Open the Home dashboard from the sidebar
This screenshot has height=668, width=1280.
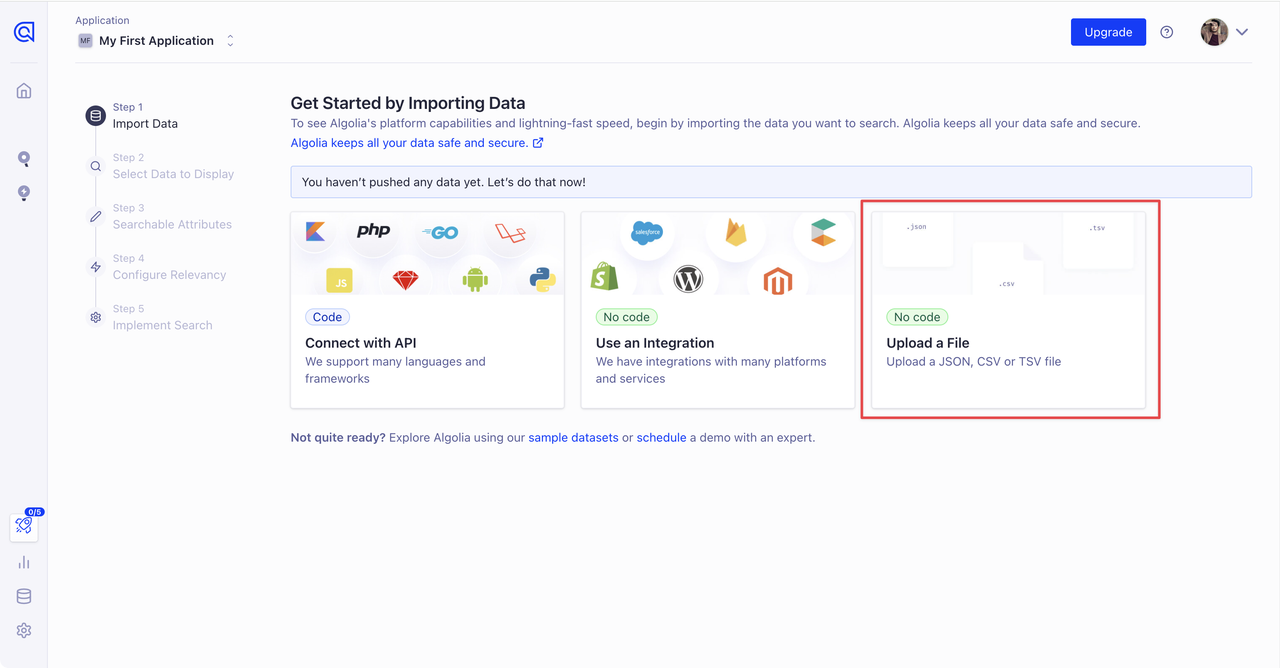23,90
